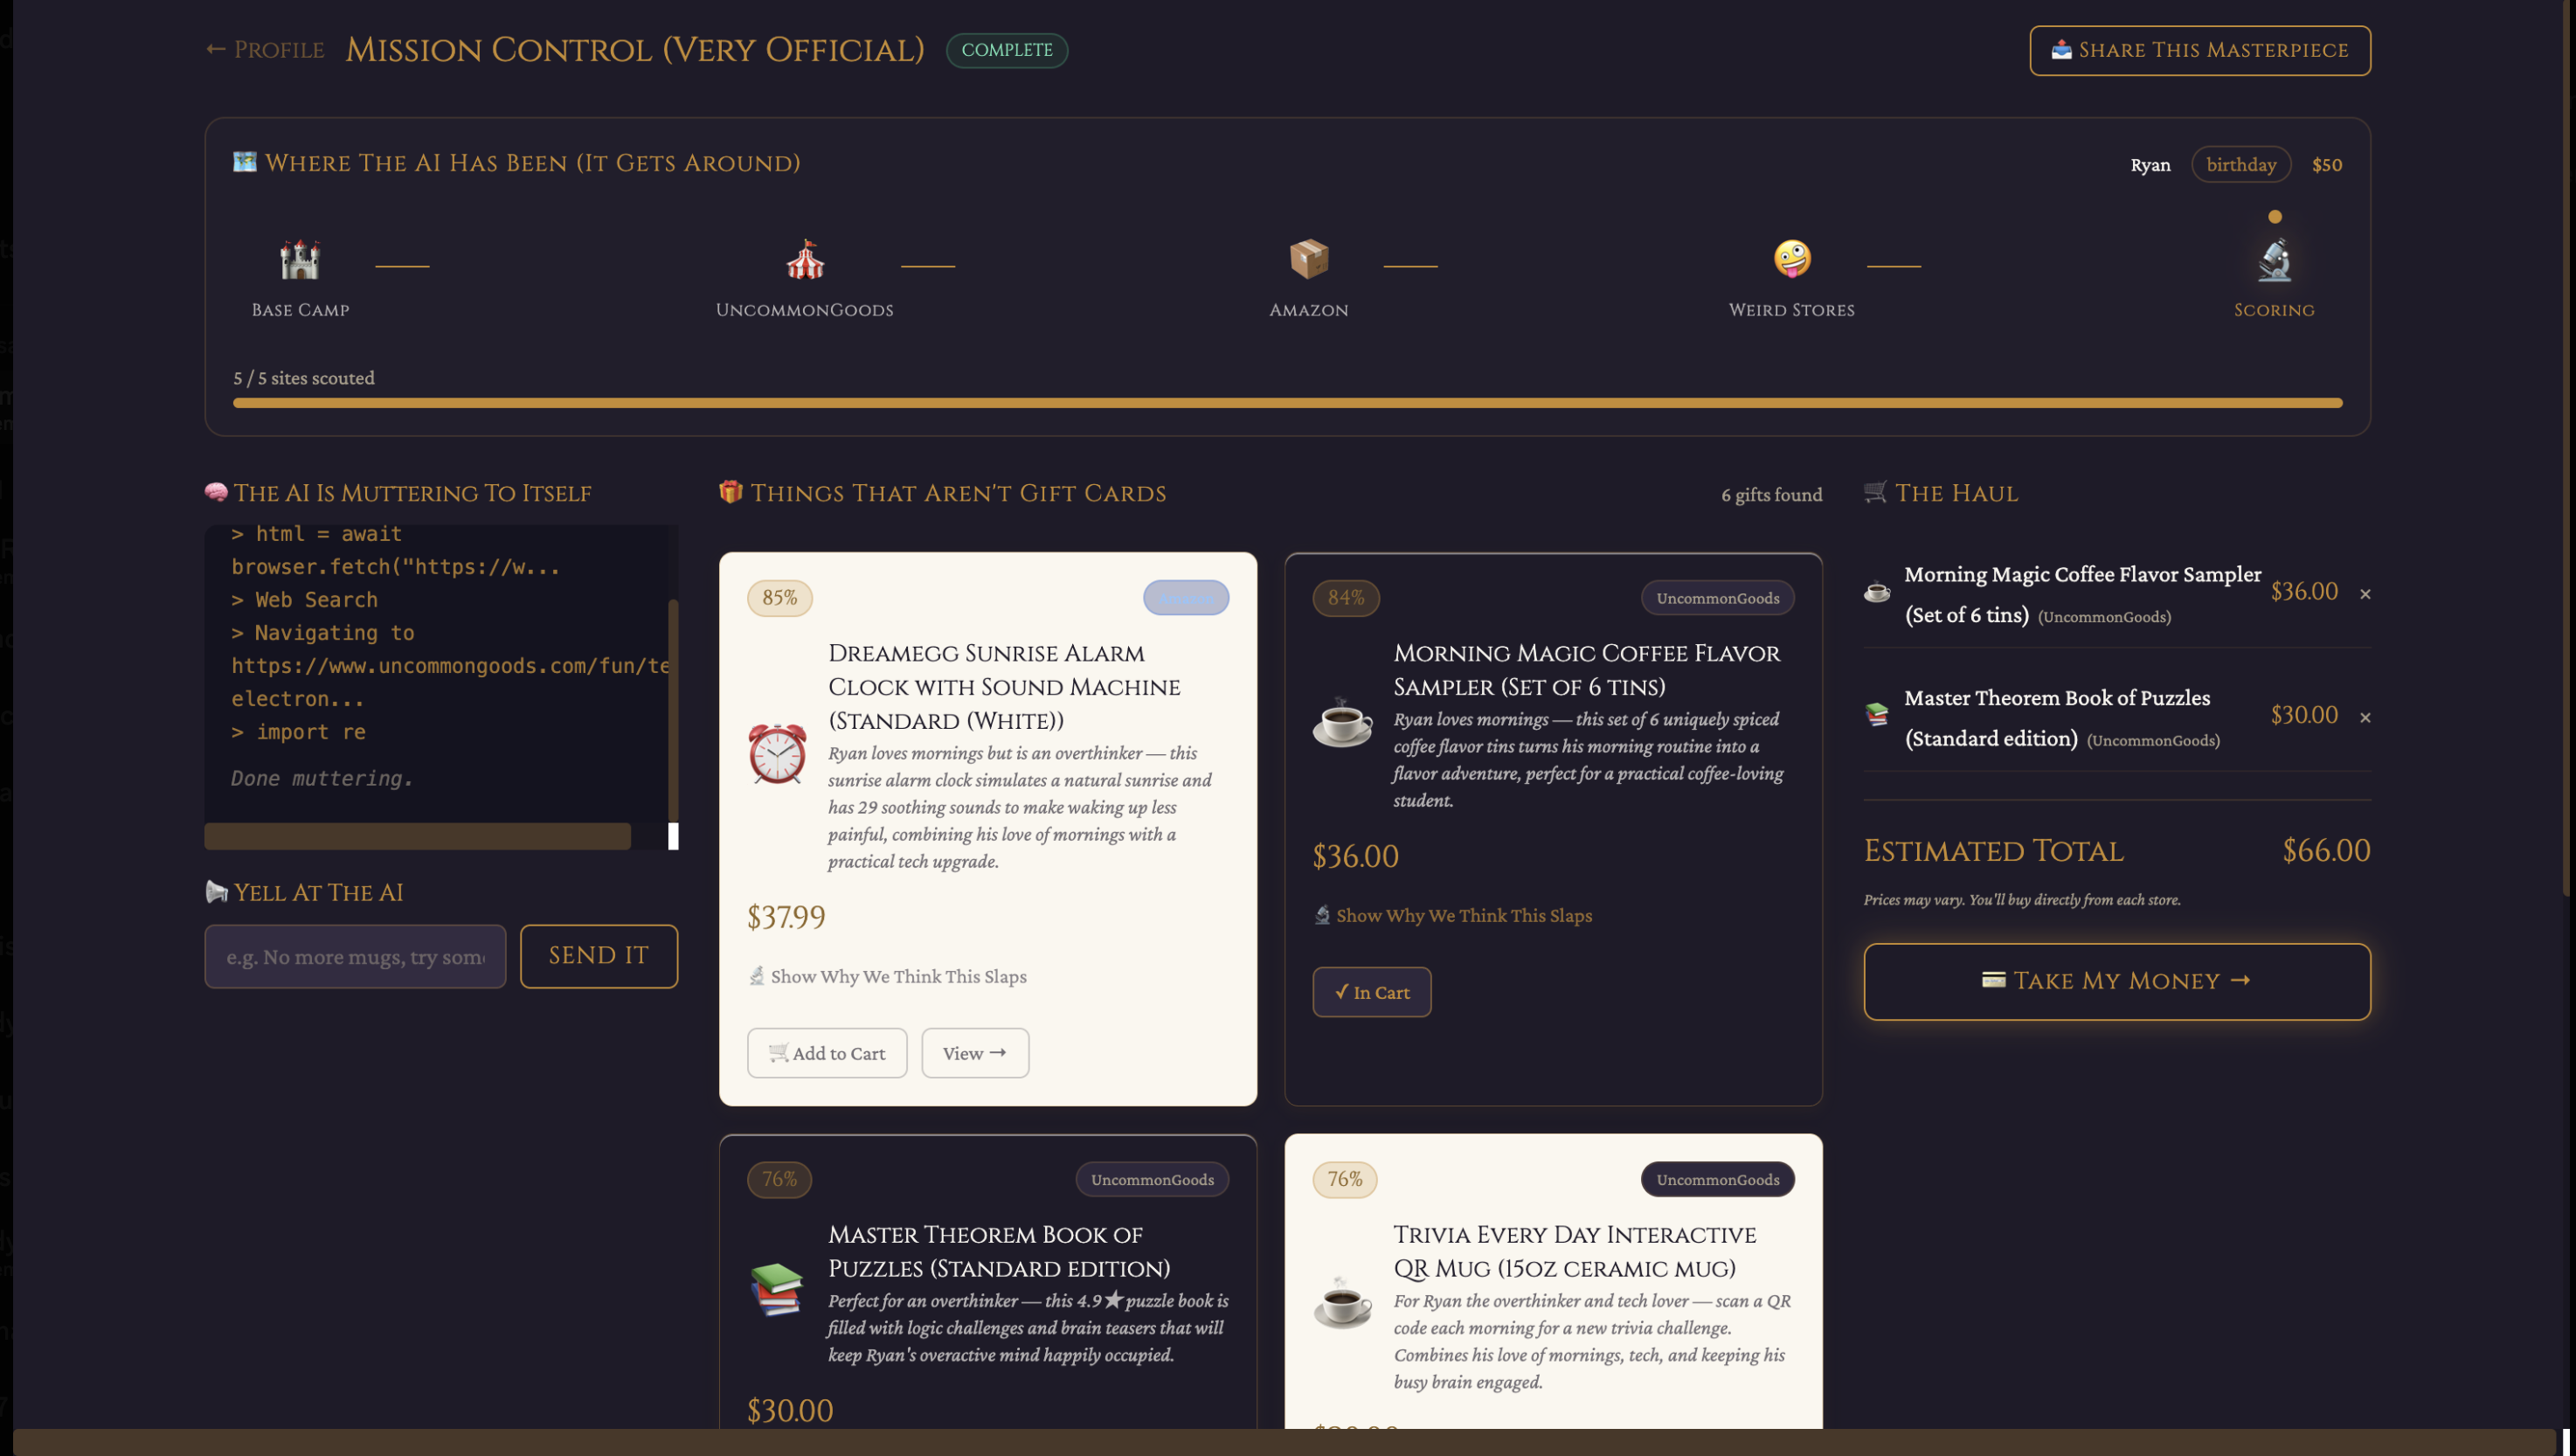Click Take My Money checkout button

2116,981
